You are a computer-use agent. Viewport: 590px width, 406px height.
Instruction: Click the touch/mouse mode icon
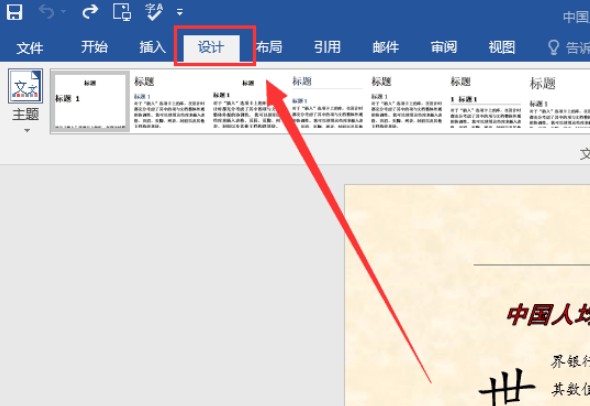point(122,12)
